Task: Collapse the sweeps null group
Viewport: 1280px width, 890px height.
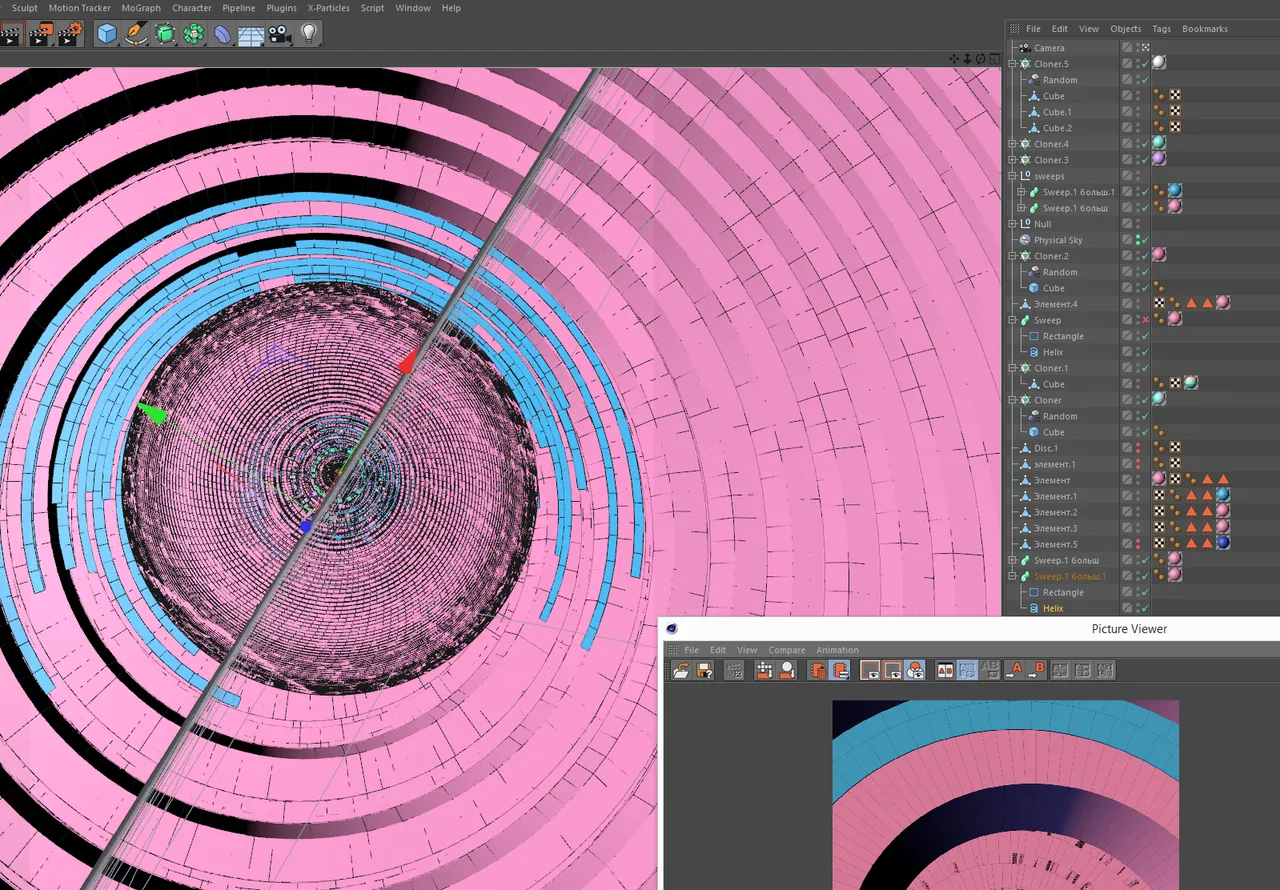Action: [1012, 176]
